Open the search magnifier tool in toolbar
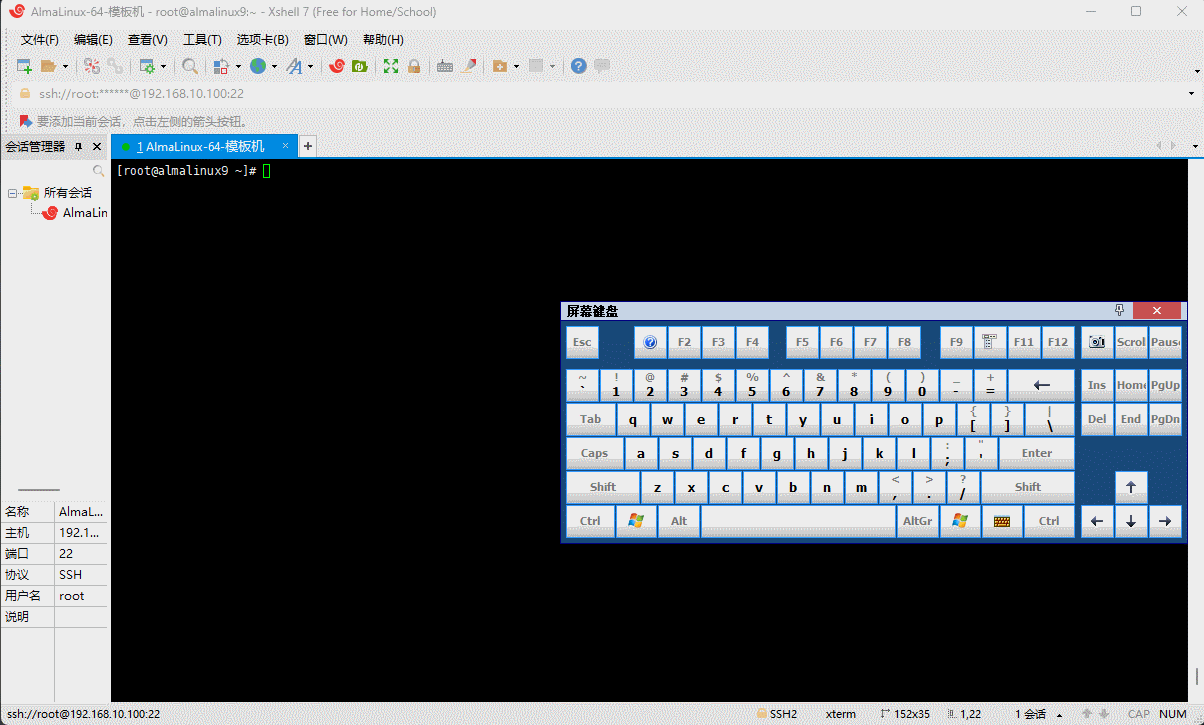 pyautogui.click(x=189, y=66)
